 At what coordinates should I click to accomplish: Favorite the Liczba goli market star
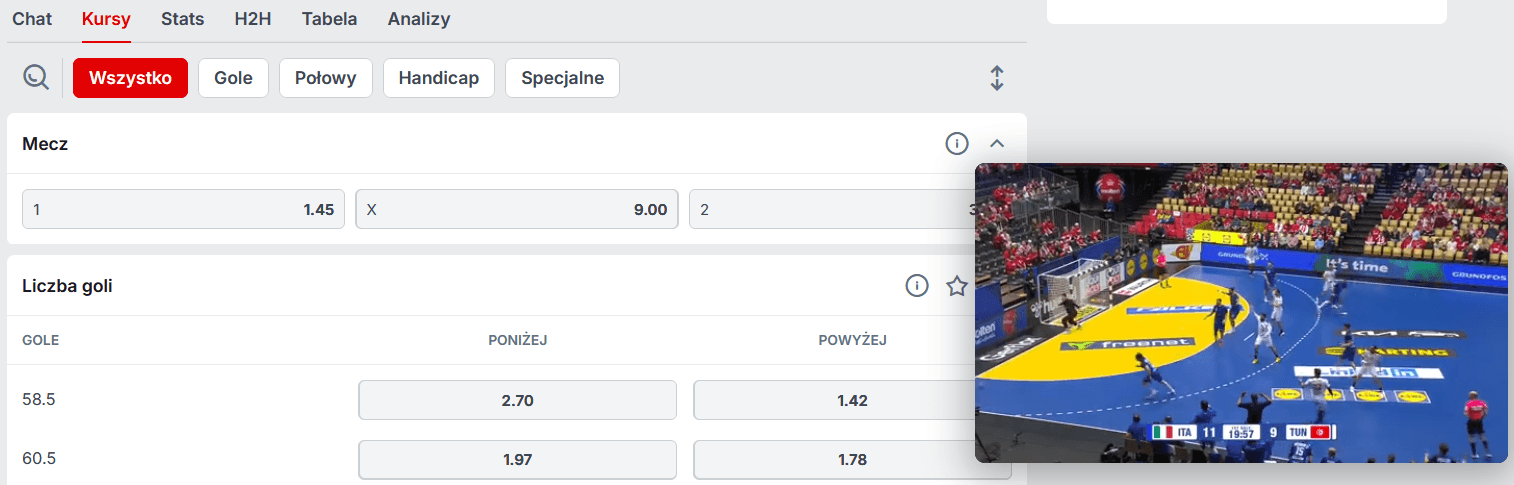[957, 286]
